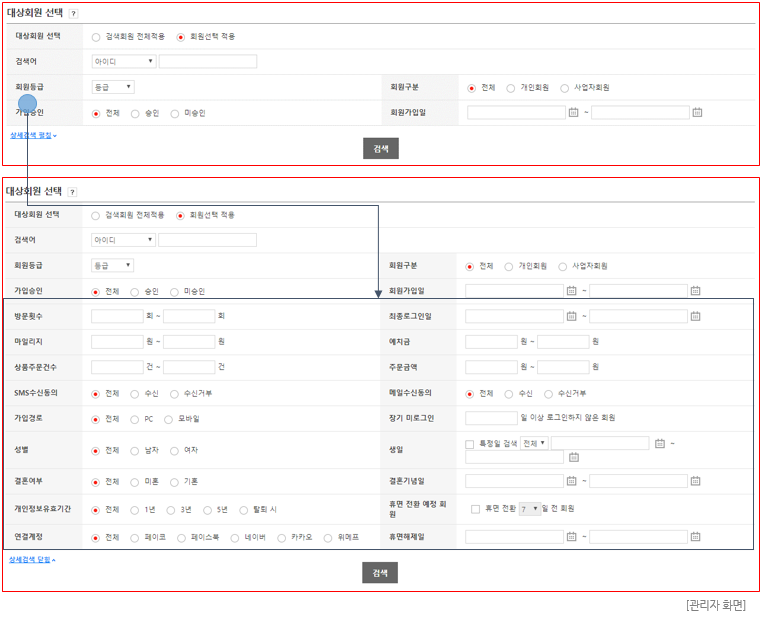763x624 pixels.
Task: Choose 수신거부 for SMS수신동의
Action: point(174,394)
